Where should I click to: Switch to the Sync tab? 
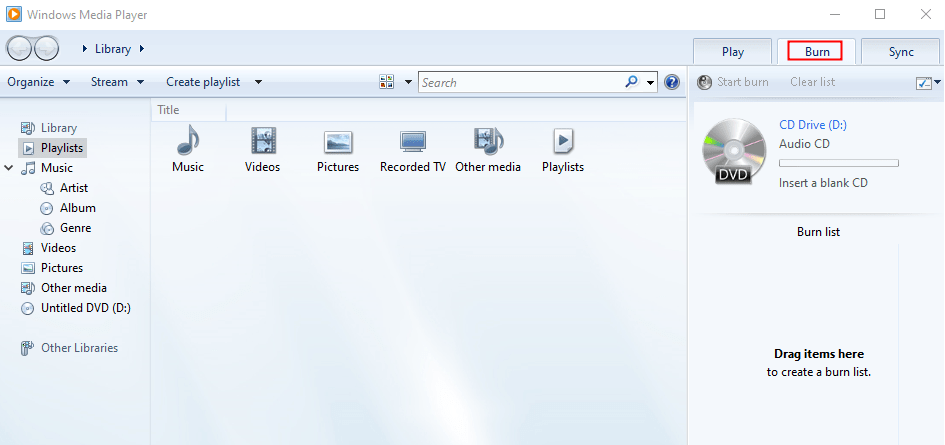point(901,52)
